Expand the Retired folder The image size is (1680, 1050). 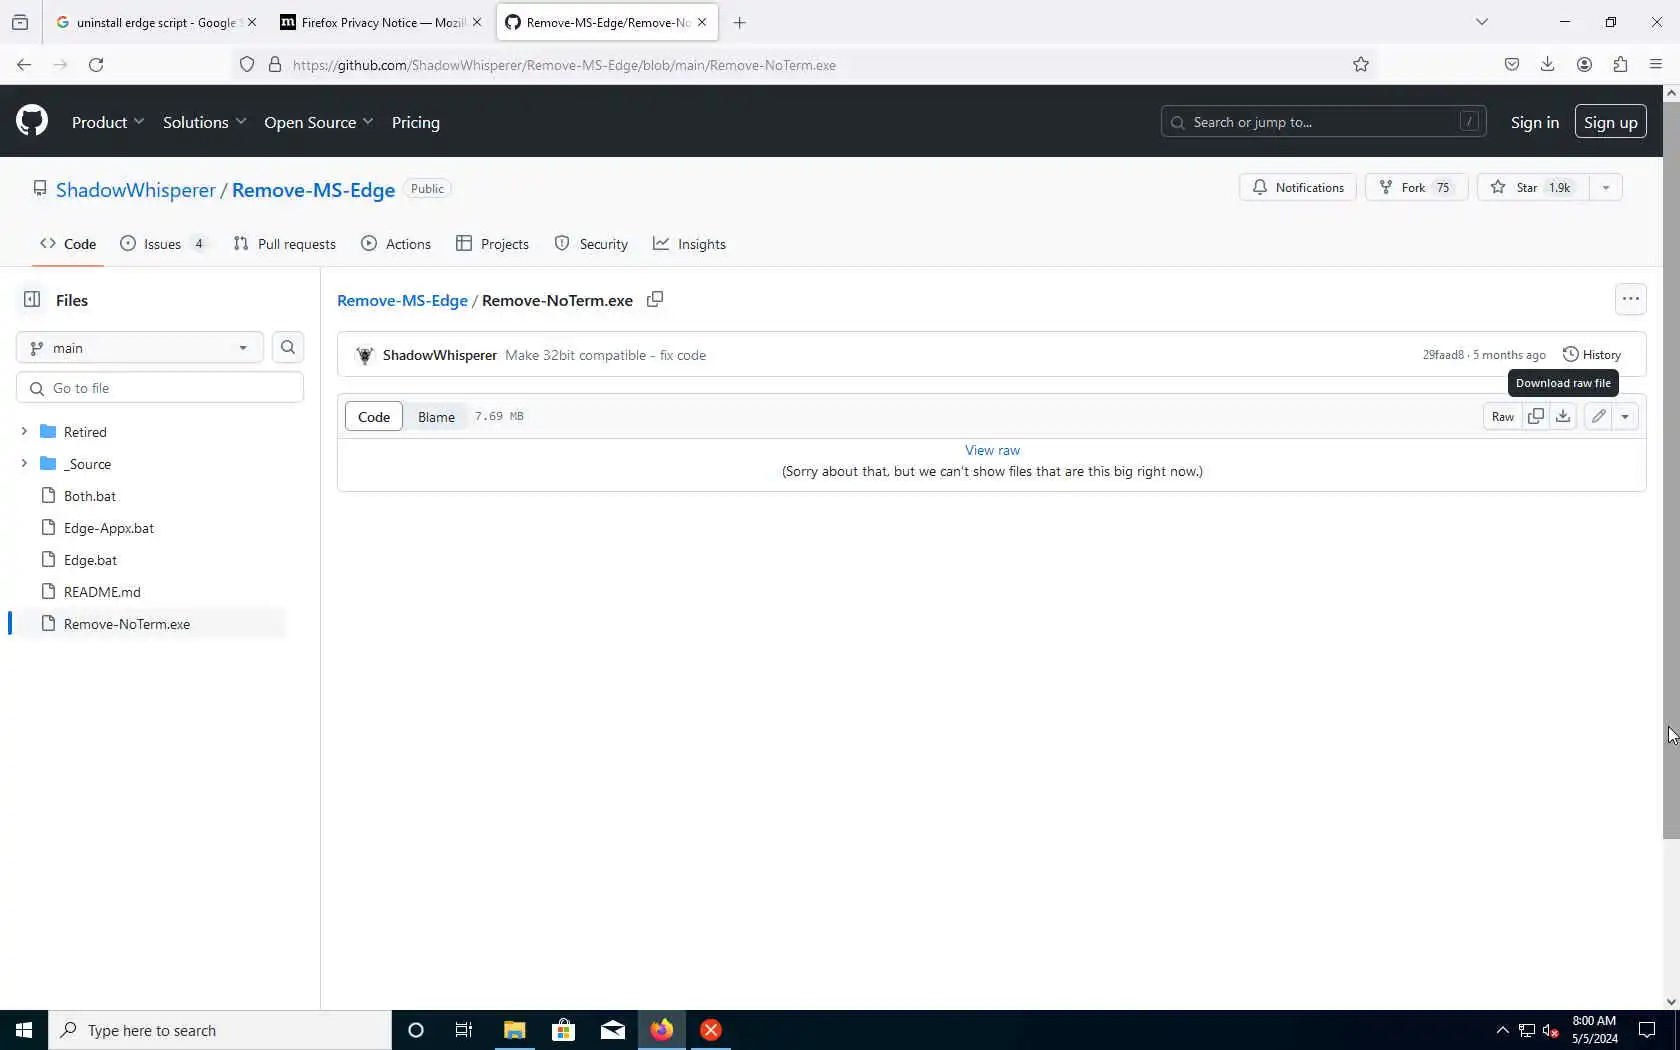pos(24,431)
